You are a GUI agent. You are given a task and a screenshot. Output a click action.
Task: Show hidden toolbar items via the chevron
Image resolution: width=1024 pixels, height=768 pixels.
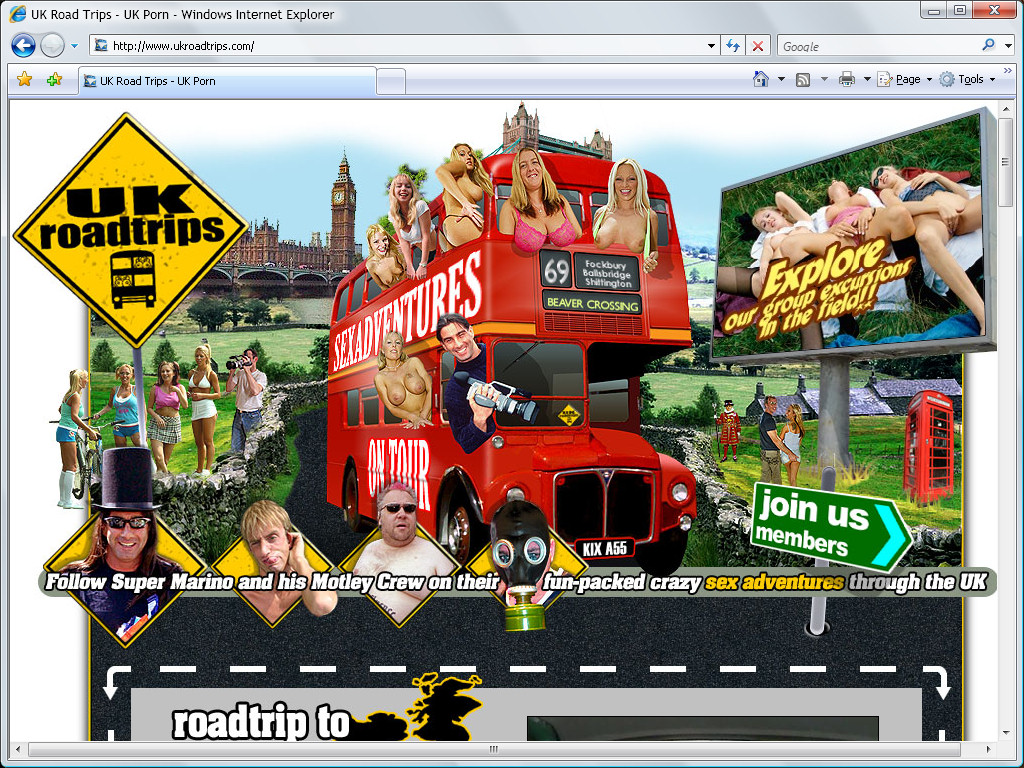(x=1008, y=71)
